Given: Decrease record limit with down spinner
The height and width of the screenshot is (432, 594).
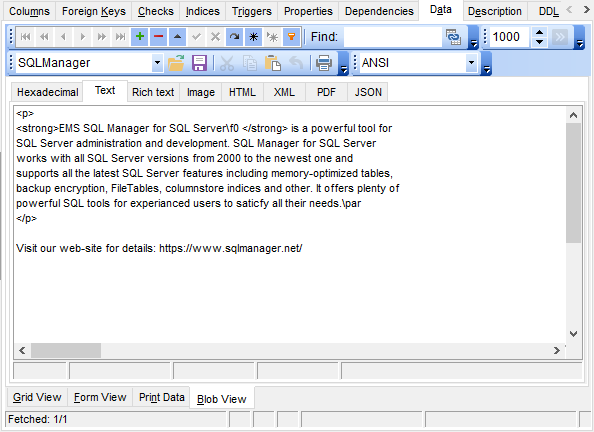Looking at the screenshot, I should tap(539, 42).
